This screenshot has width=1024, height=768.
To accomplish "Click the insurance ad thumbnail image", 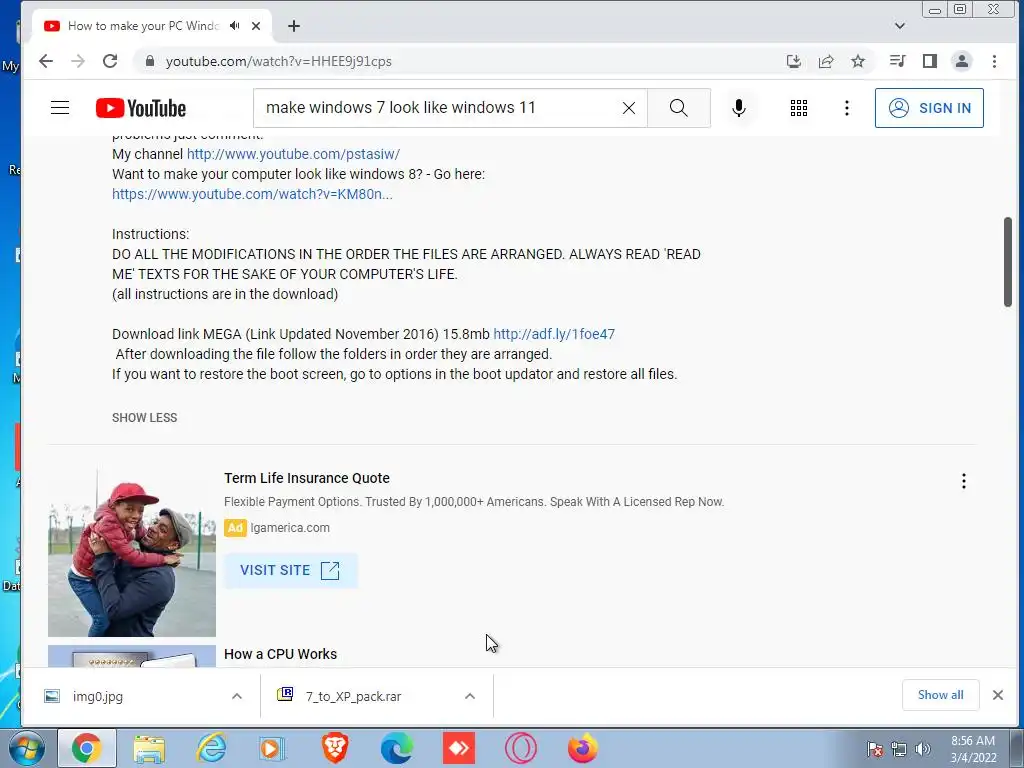I will (x=132, y=552).
